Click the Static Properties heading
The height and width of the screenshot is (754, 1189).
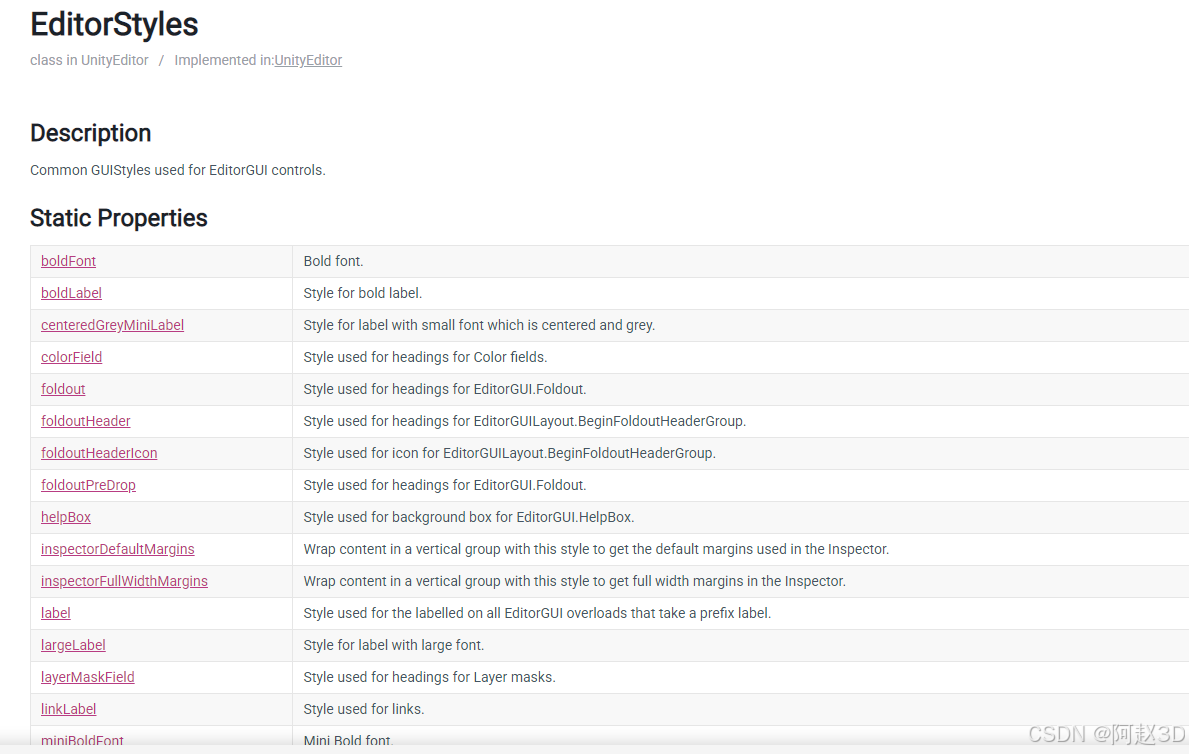pos(119,218)
